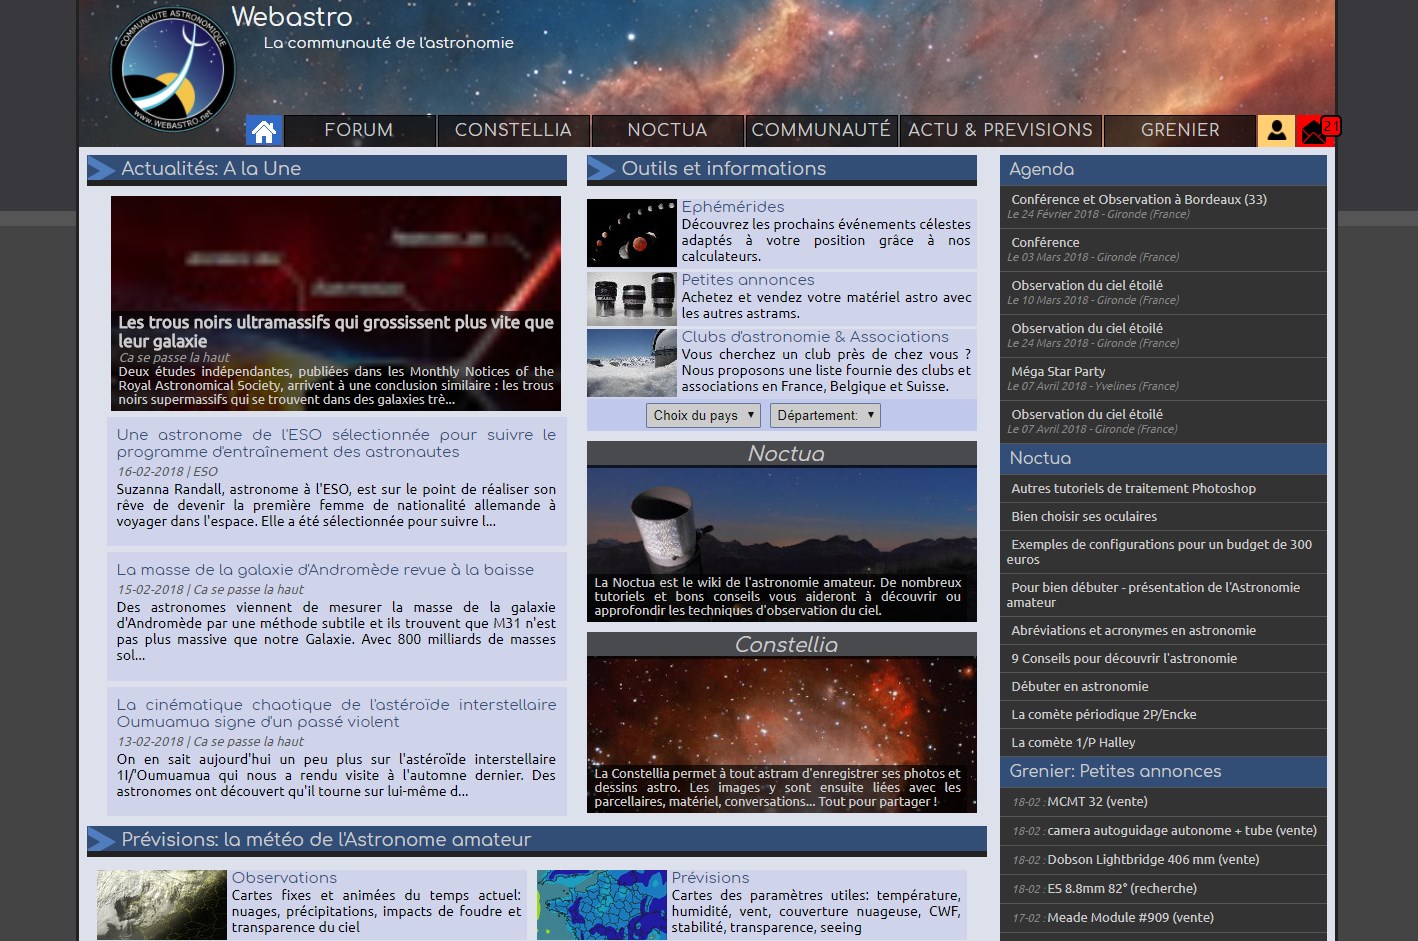Open the Noctua telescope banner image
Image resolution: width=1418 pixels, height=941 pixels.
coord(782,544)
